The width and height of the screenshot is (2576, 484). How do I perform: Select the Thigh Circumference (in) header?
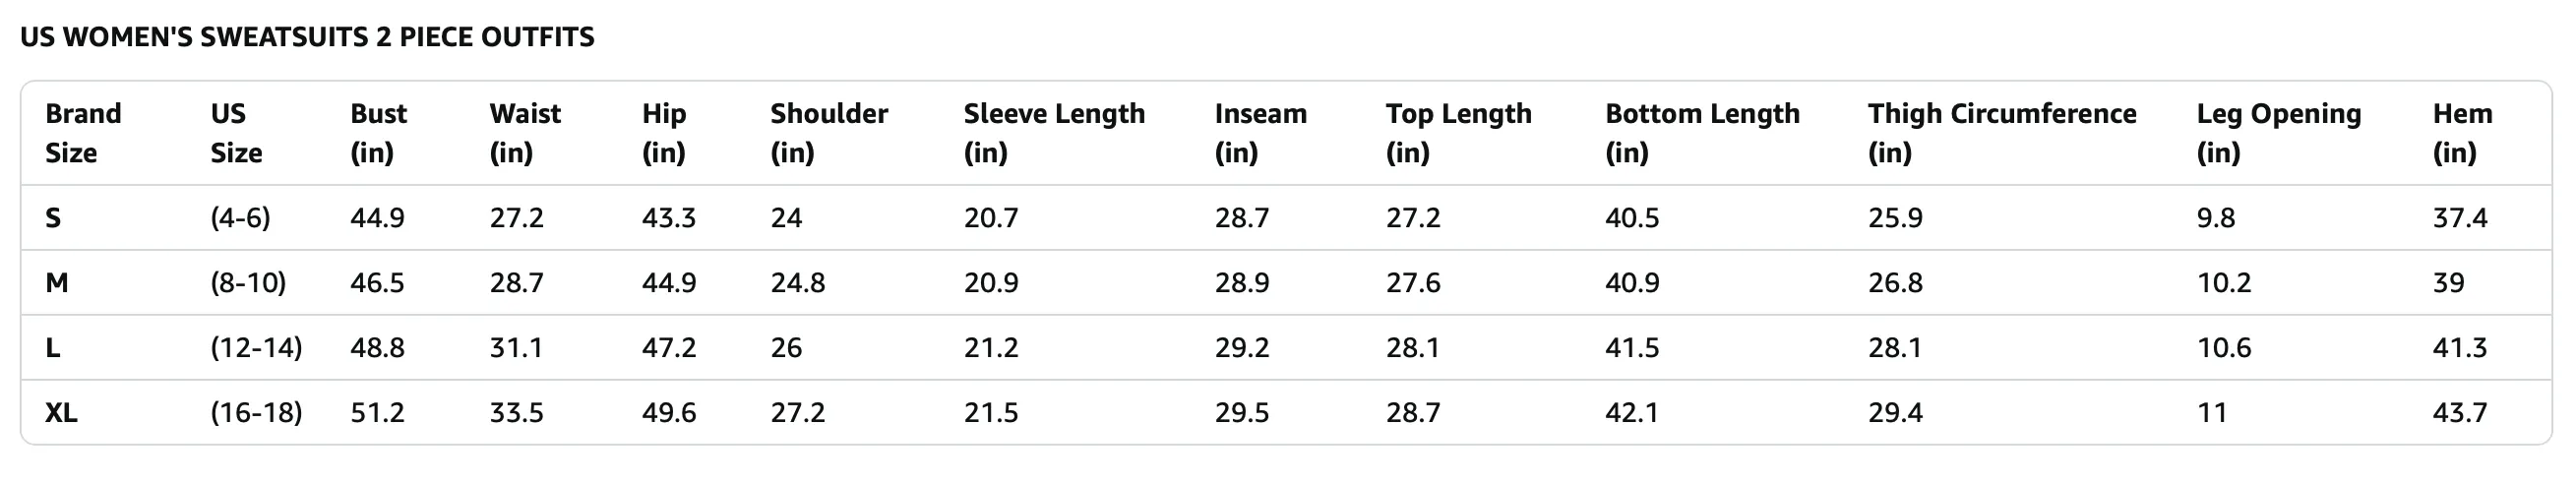[x=2002, y=133]
